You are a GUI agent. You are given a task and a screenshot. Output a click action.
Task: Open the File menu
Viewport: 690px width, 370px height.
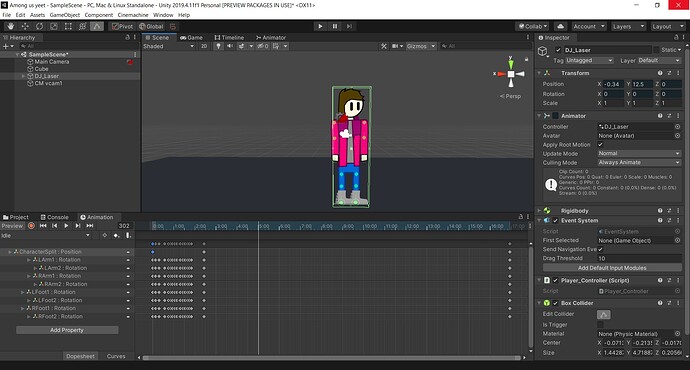point(7,15)
